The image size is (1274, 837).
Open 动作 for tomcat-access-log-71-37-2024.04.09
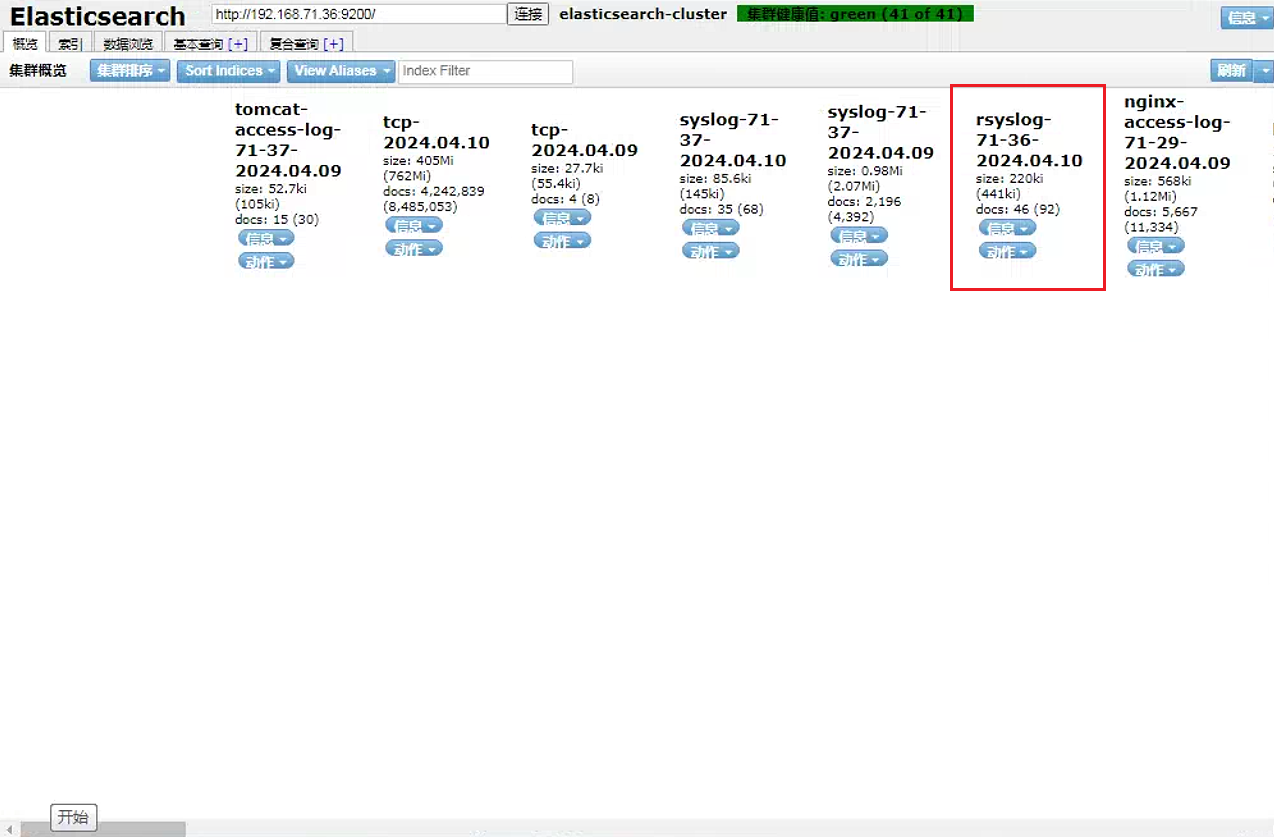tap(266, 261)
